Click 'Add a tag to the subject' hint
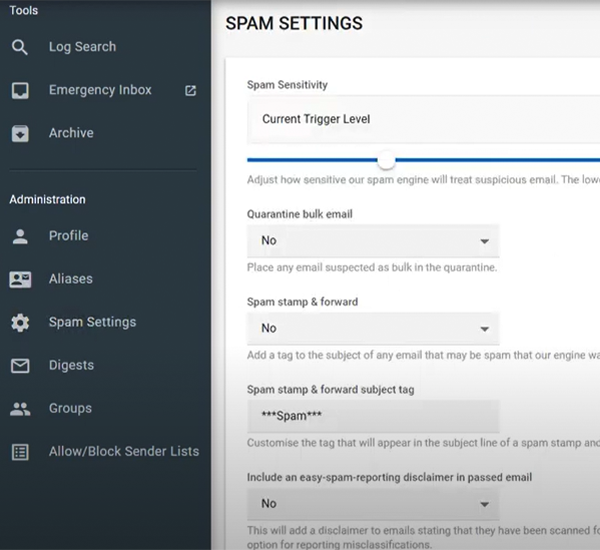Screen dimensions: 600x550 [x=423, y=355]
